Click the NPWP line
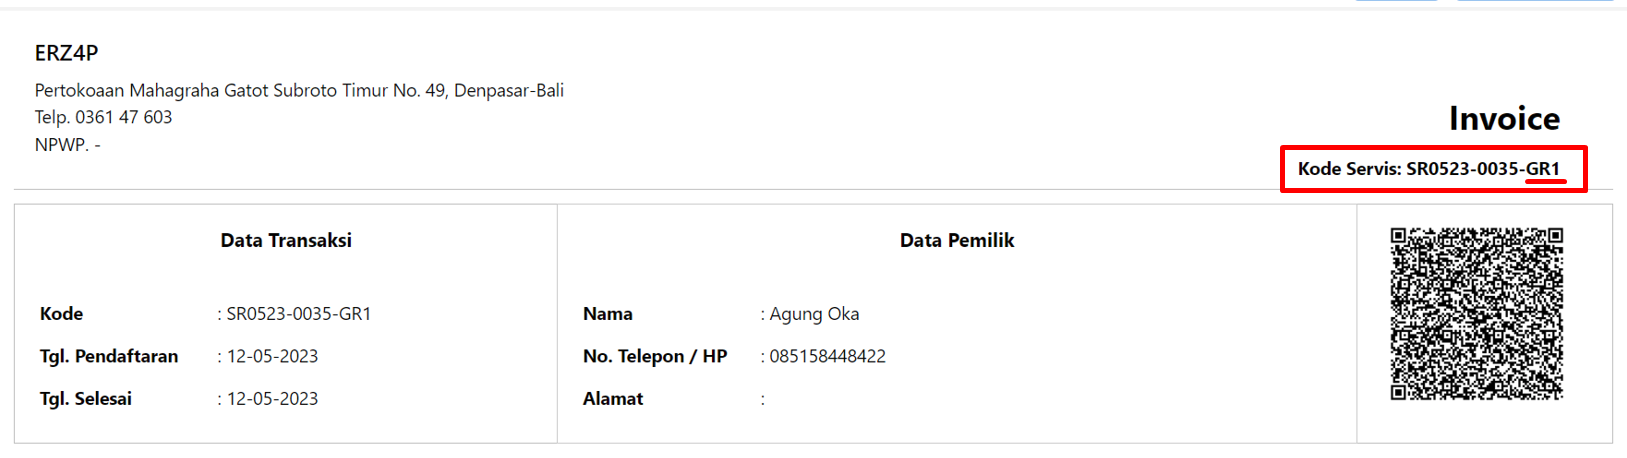 [x=67, y=144]
